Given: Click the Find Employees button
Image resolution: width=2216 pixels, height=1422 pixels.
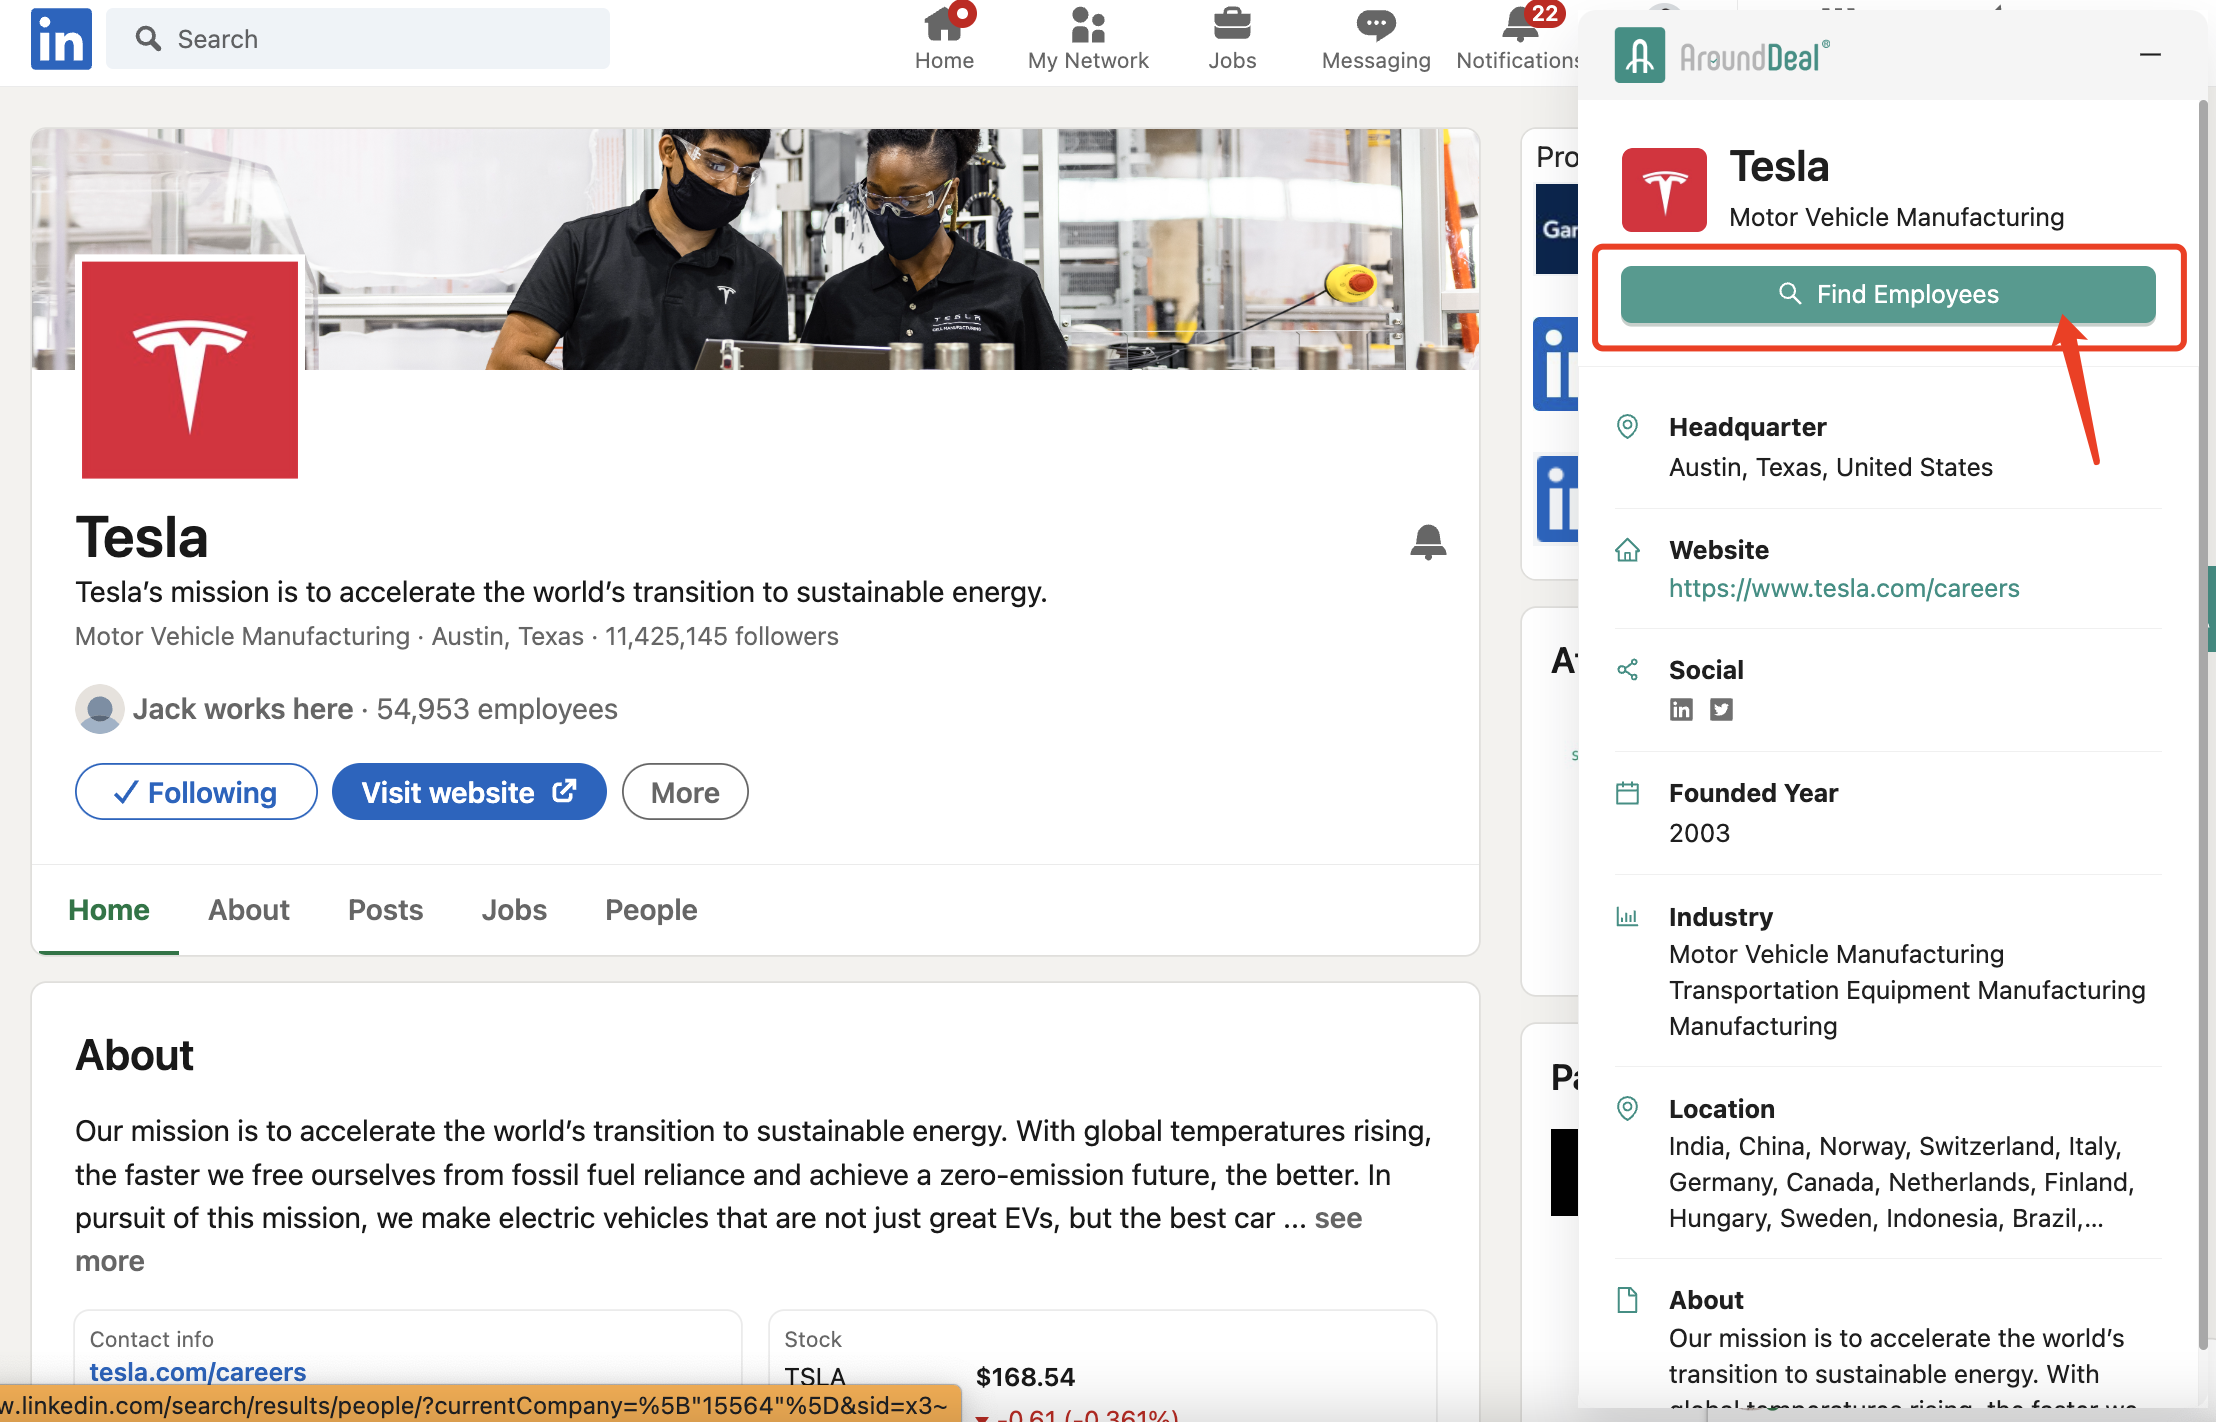Looking at the screenshot, I should pos(1888,294).
